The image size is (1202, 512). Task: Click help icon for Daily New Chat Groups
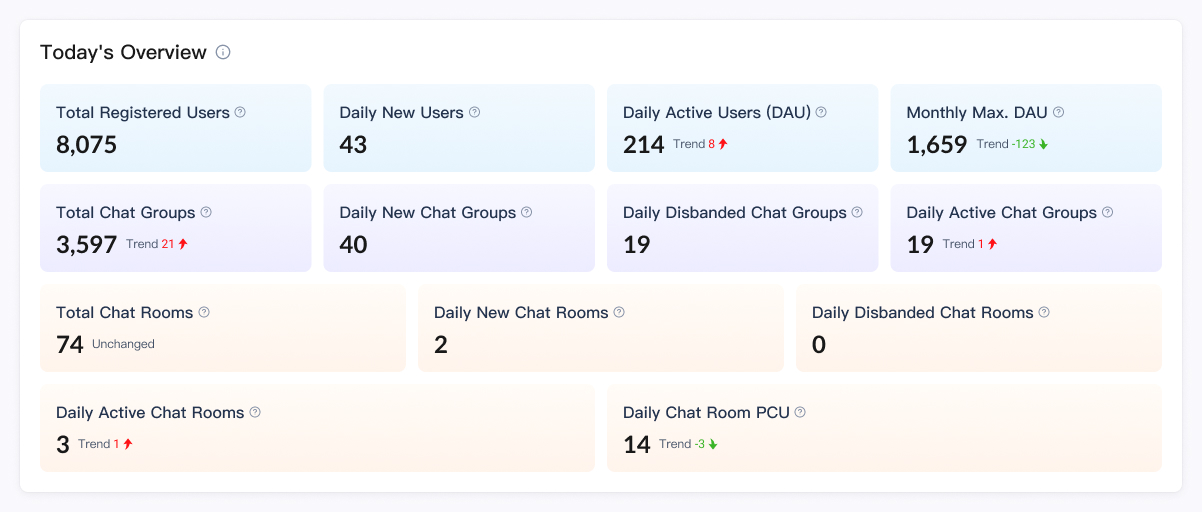(x=526, y=212)
